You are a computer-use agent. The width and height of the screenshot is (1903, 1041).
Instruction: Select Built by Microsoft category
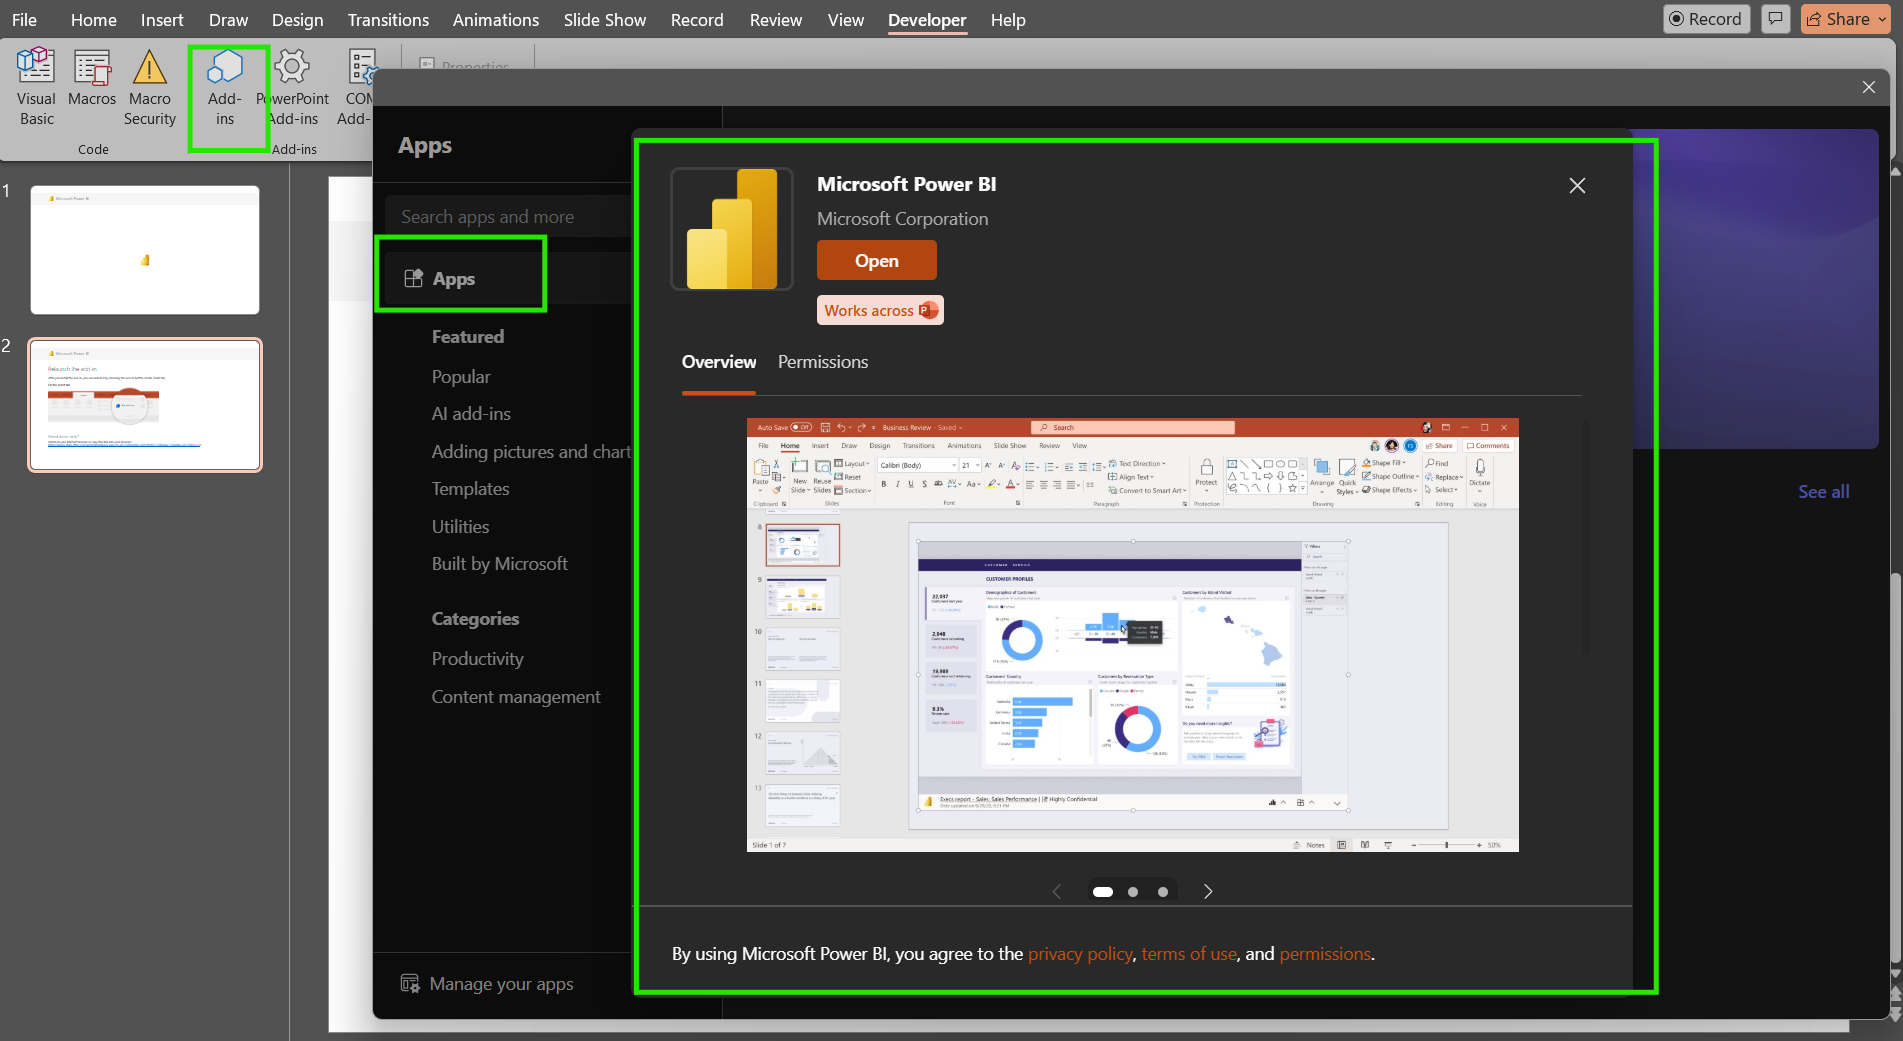tap(499, 564)
